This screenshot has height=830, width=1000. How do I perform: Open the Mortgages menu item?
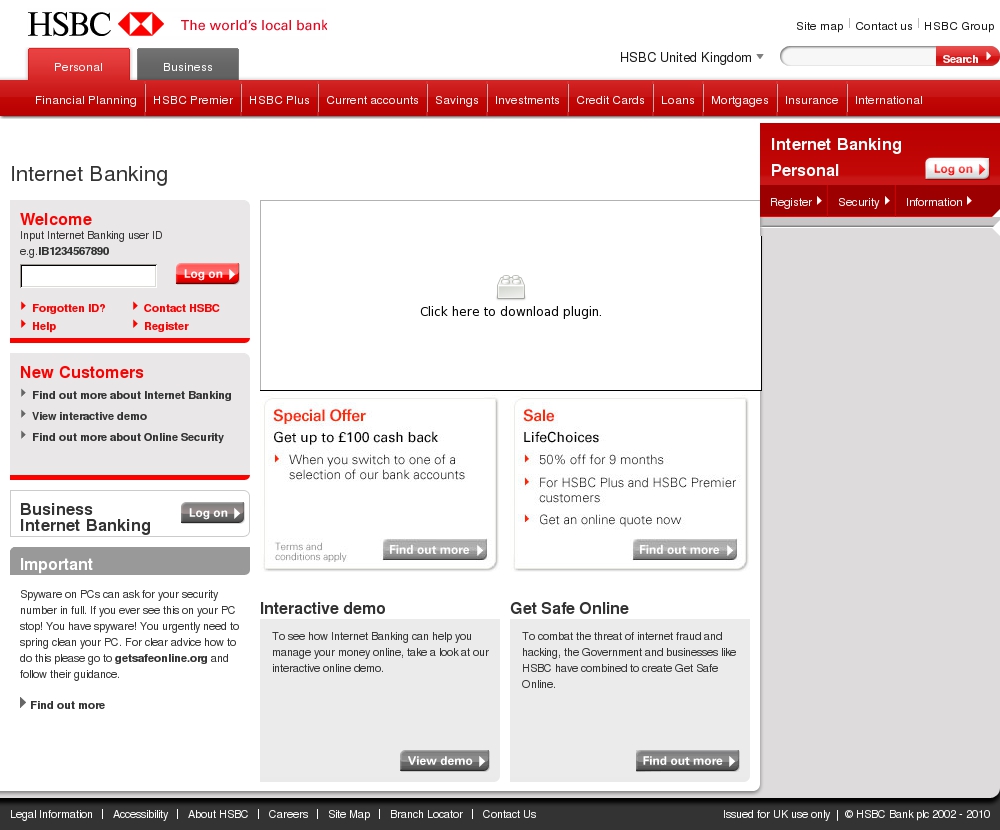point(739,100)
